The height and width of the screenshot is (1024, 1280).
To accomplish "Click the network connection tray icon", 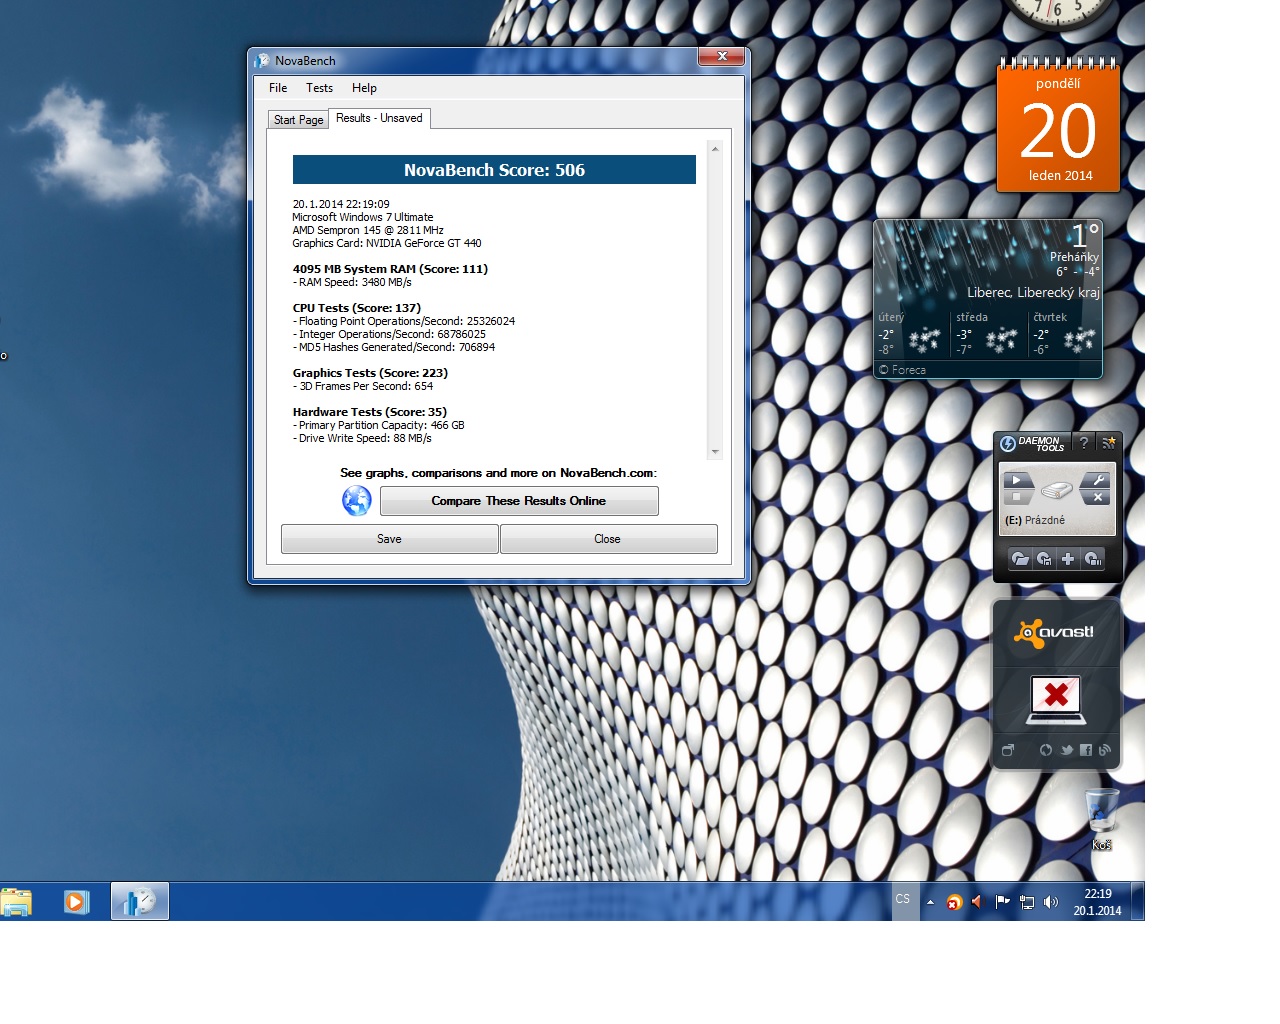I will click(1027, 902).
